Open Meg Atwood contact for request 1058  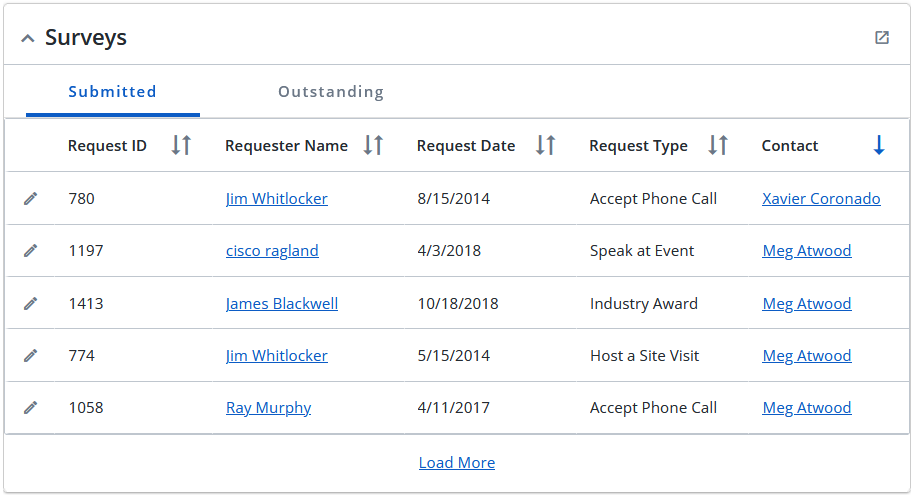coord(806,407)
